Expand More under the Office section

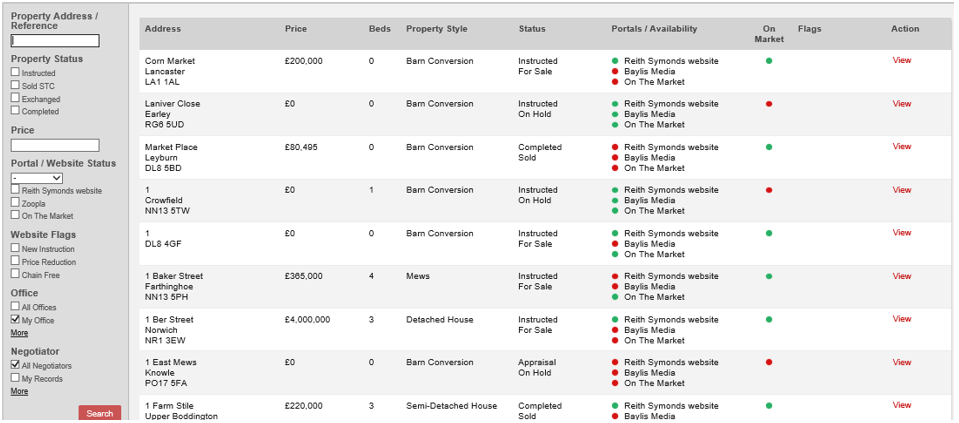click(x=19, y=333)
